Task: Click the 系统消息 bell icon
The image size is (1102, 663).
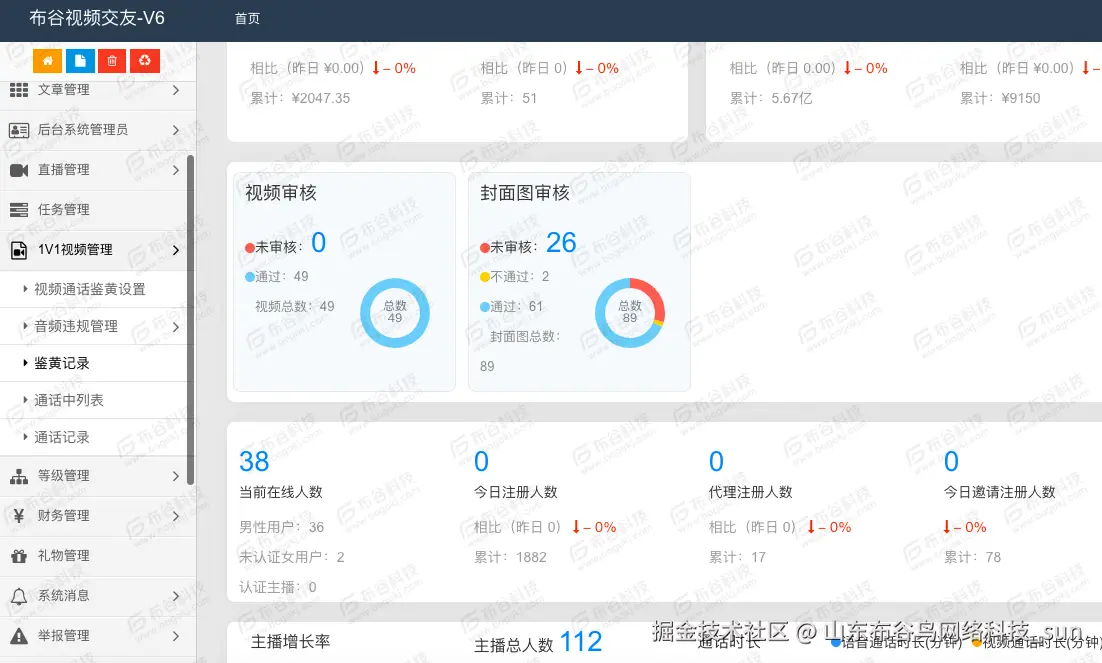Action: coord(20,595)
